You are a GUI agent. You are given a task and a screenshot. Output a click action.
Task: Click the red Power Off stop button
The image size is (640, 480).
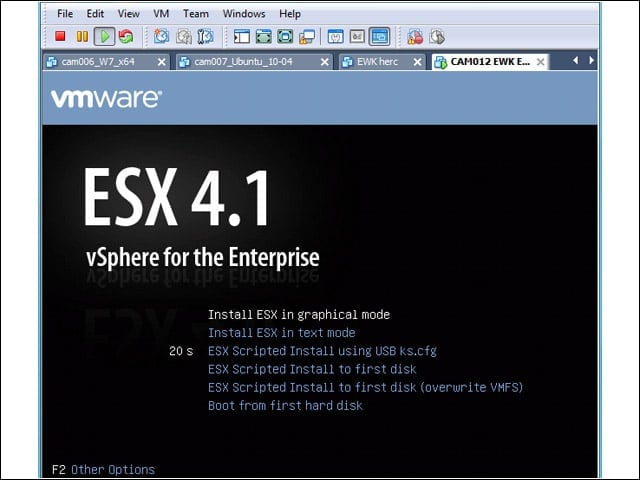60,36
